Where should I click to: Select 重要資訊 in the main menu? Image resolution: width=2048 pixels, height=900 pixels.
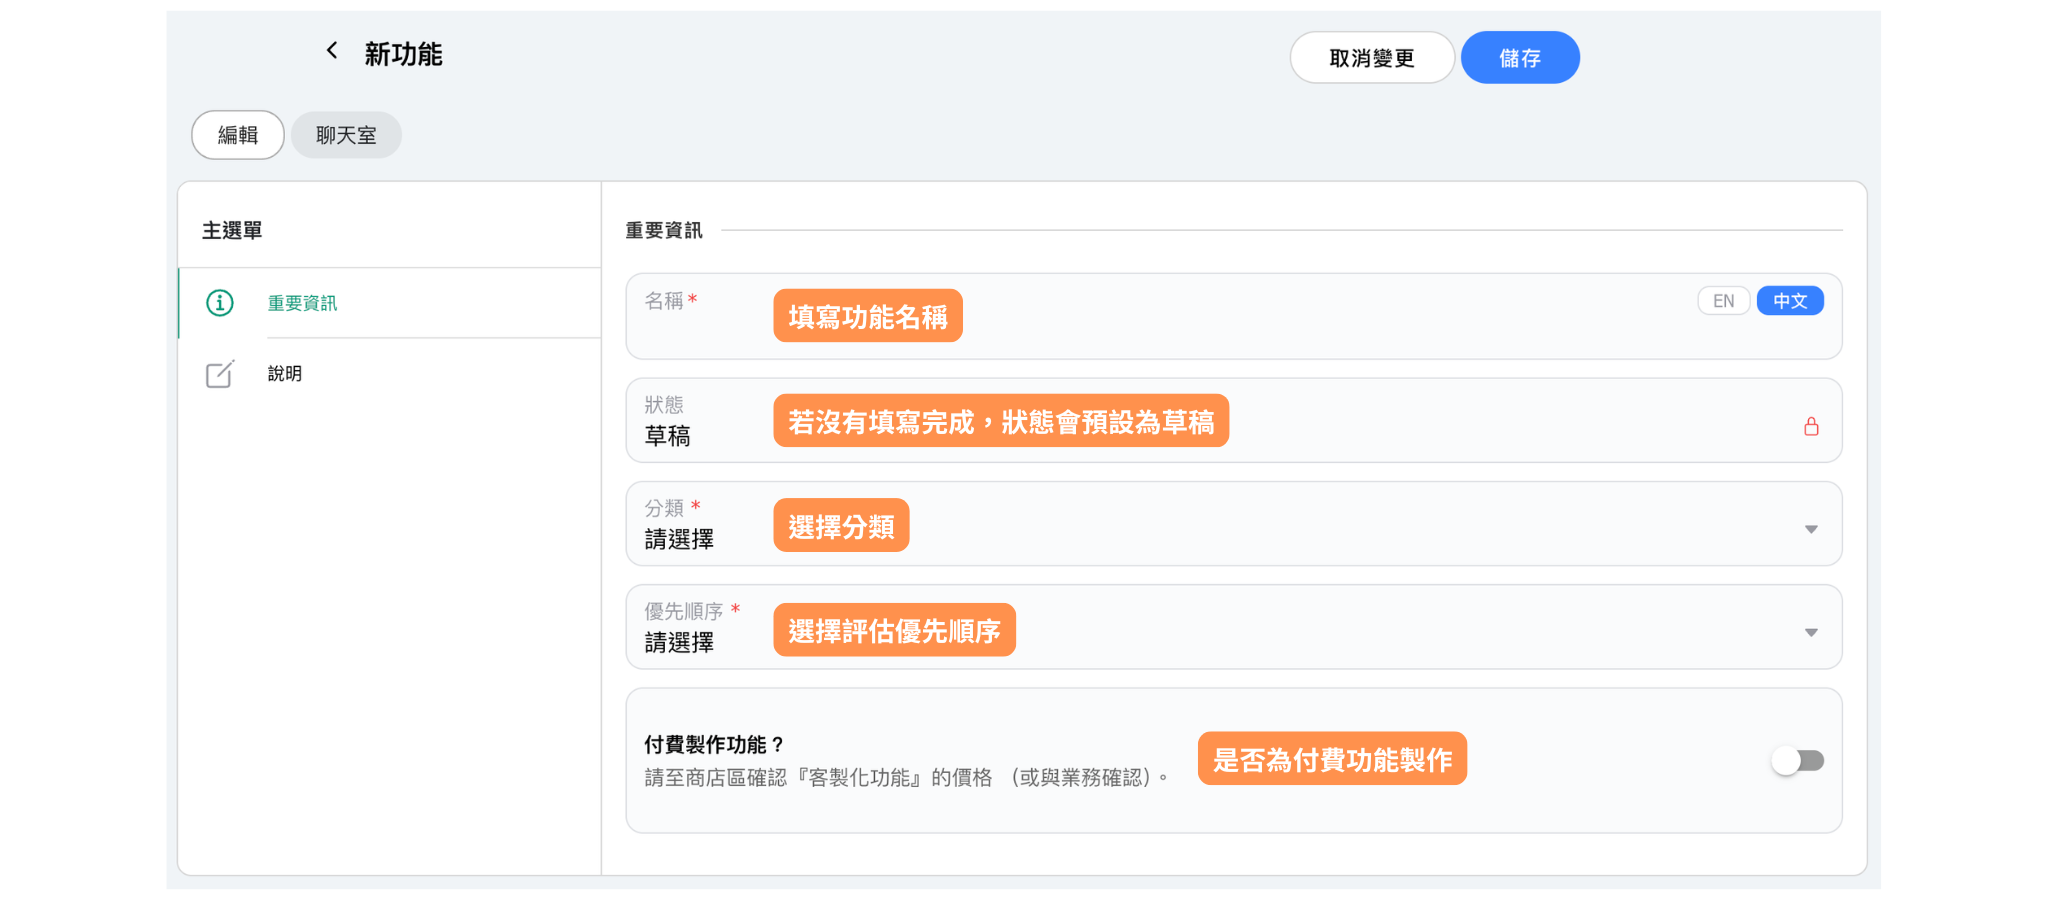coord(302,303)
